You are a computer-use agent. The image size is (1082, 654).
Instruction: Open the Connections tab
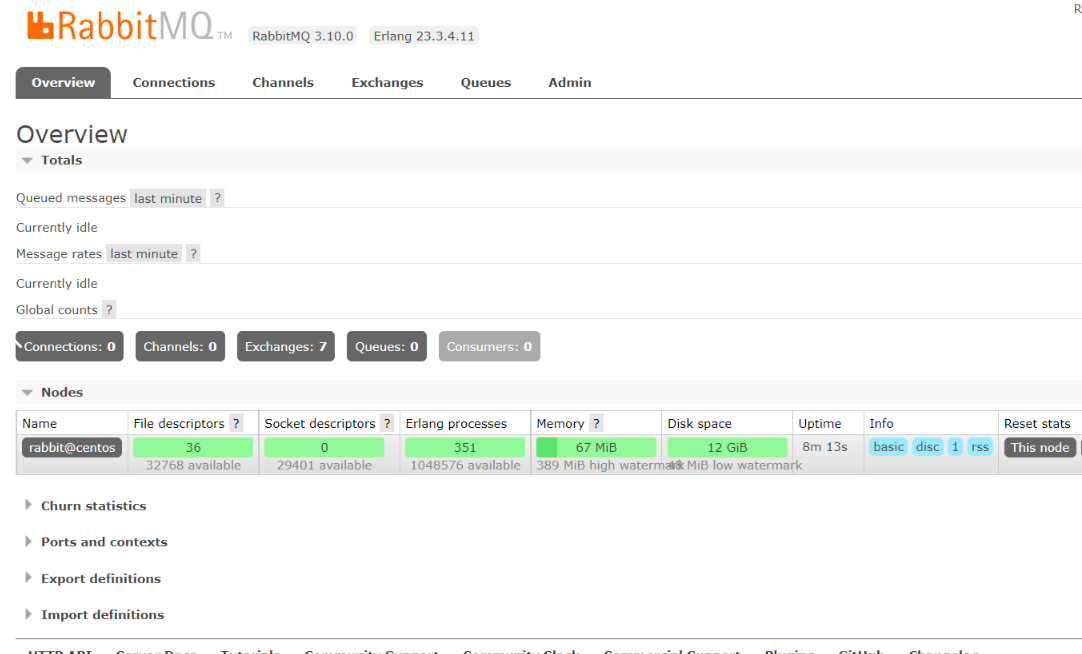[174, 83]
